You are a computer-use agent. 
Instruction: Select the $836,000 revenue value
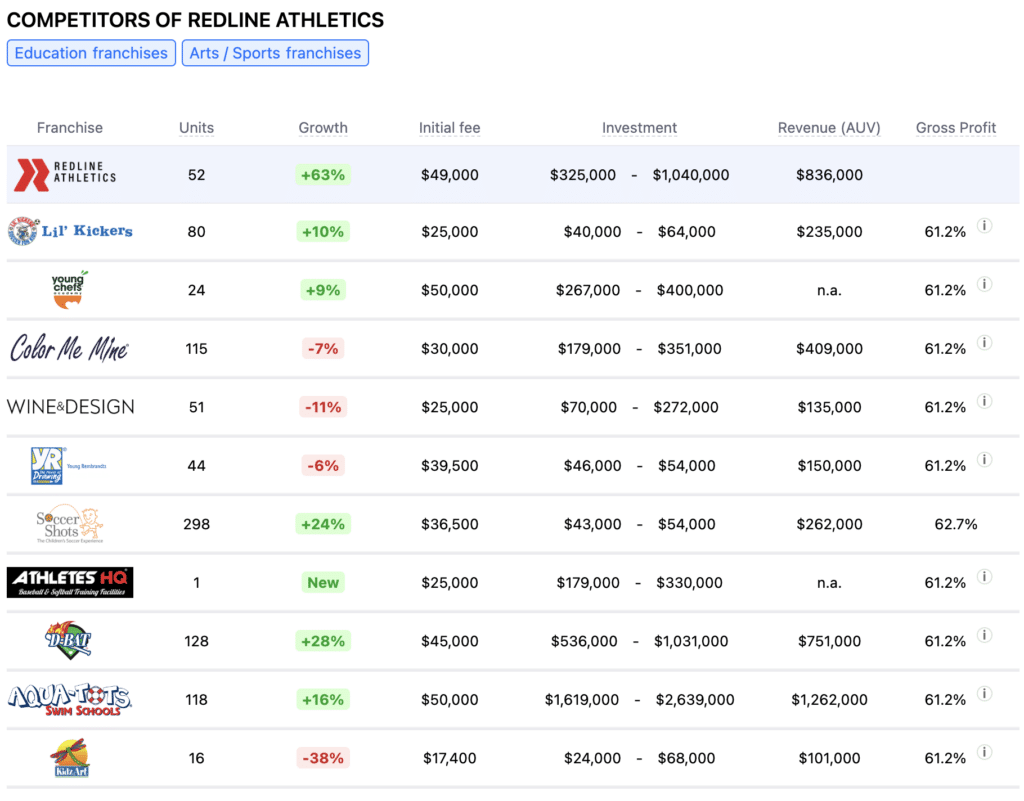[829, 175]
